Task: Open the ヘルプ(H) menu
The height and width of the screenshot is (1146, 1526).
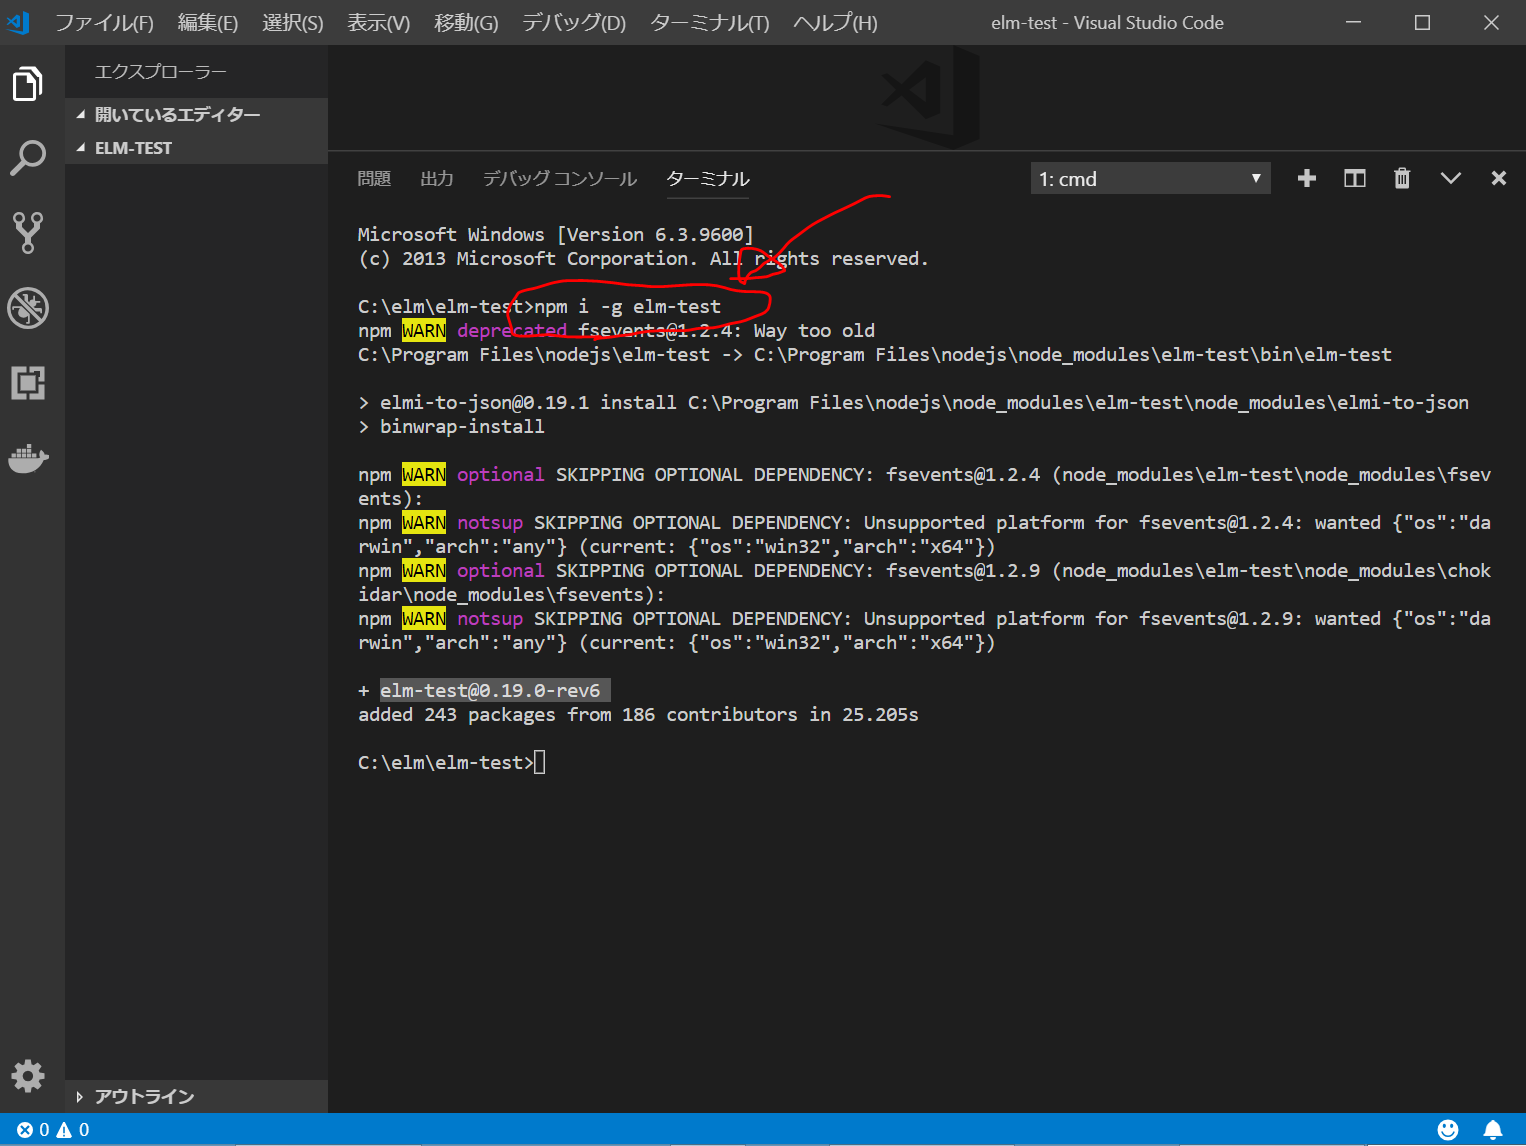Action: pos(835,22)
